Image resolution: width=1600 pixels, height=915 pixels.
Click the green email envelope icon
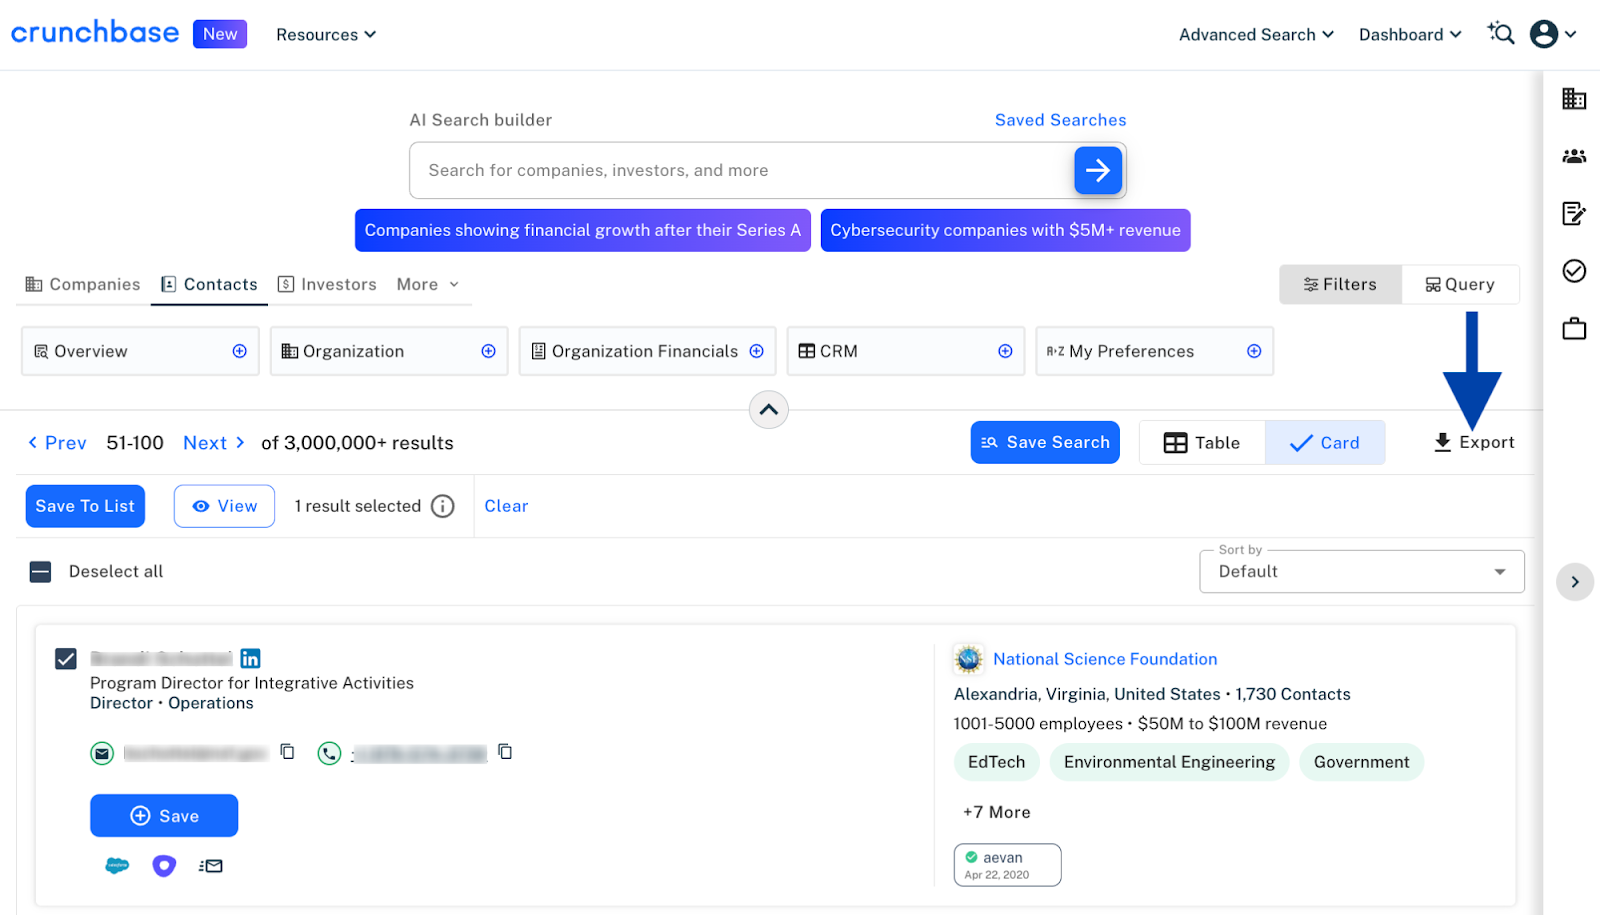click(x=102, y=753)
